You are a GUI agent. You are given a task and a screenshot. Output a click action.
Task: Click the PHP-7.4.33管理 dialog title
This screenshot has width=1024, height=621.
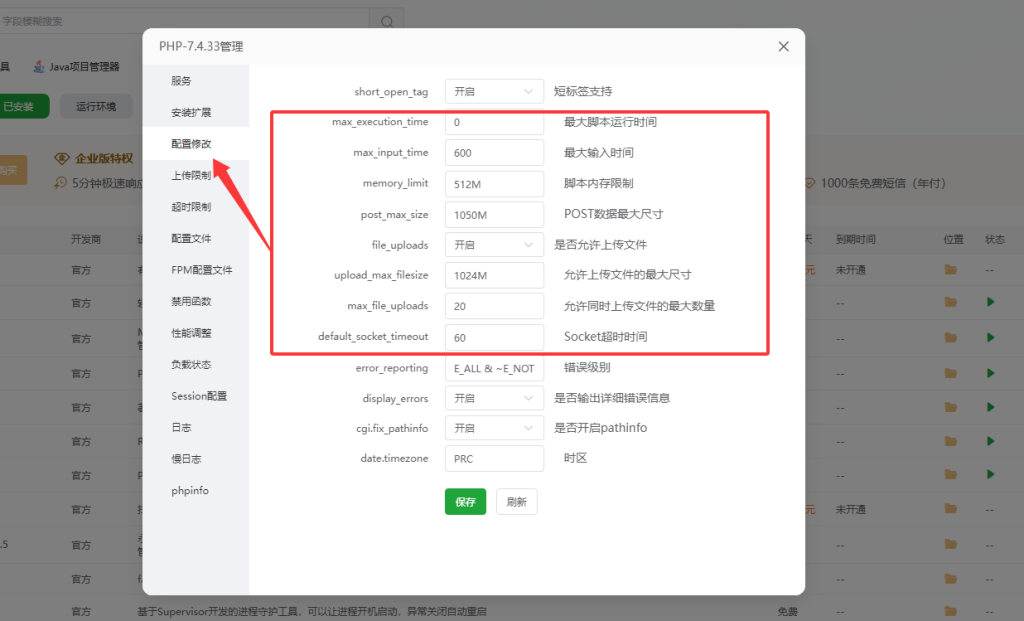(201, 46)
